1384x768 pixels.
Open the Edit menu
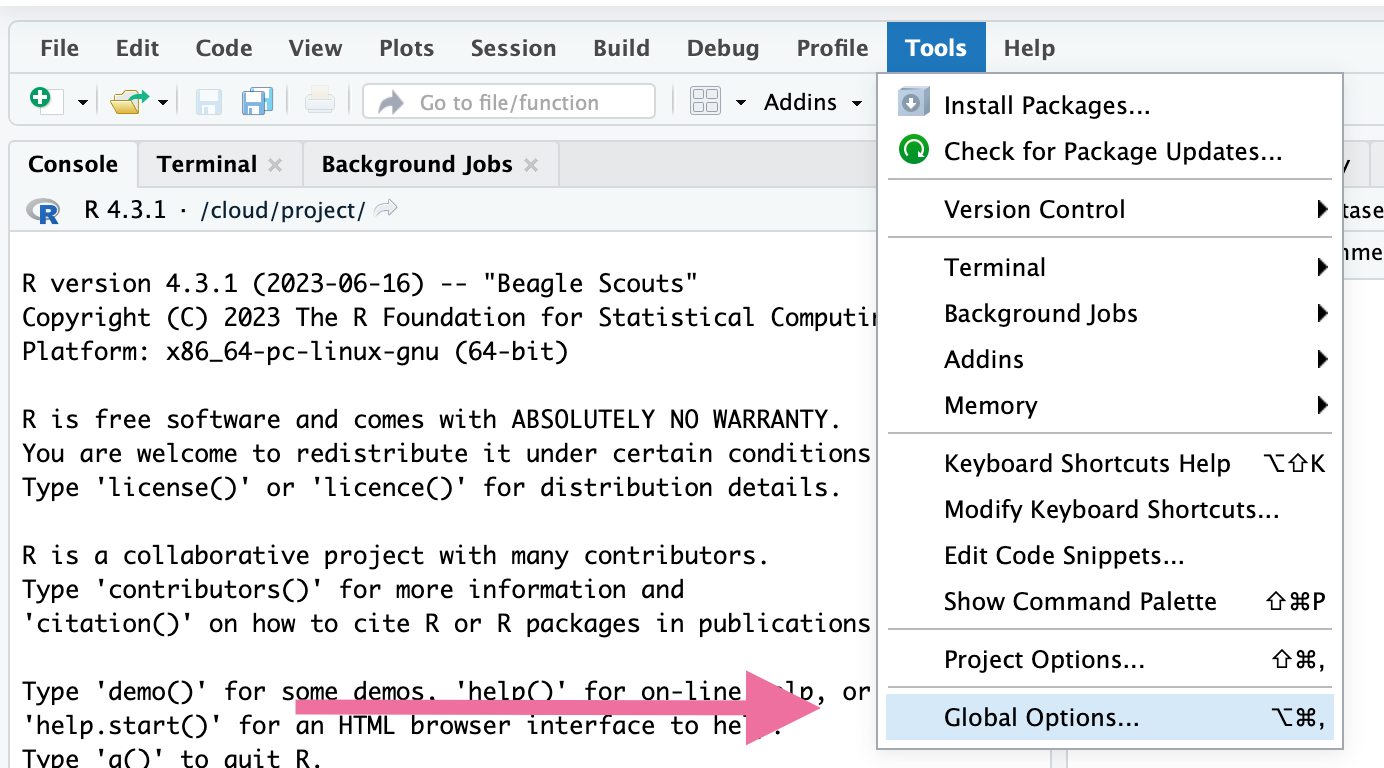coord(137,48)
